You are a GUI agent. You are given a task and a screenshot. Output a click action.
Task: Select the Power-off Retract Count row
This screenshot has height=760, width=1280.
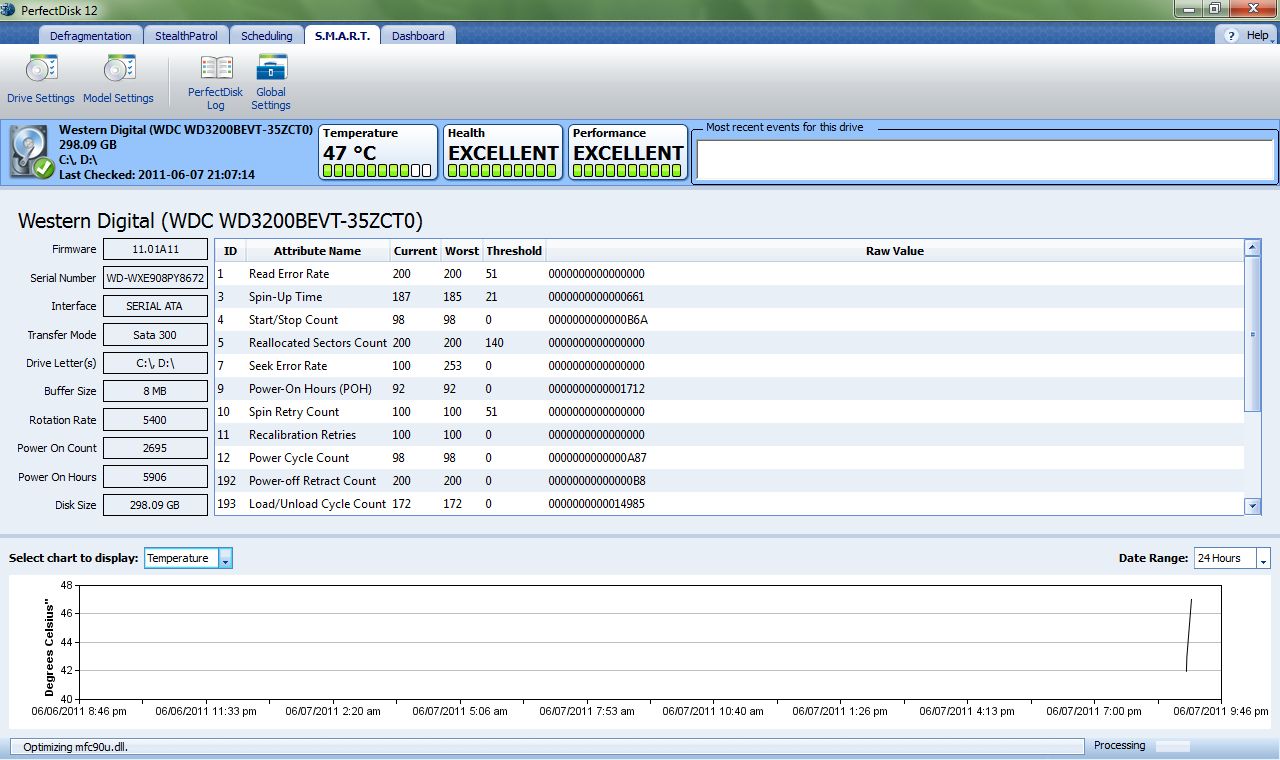pyautogui.click(x=730, y=481)
